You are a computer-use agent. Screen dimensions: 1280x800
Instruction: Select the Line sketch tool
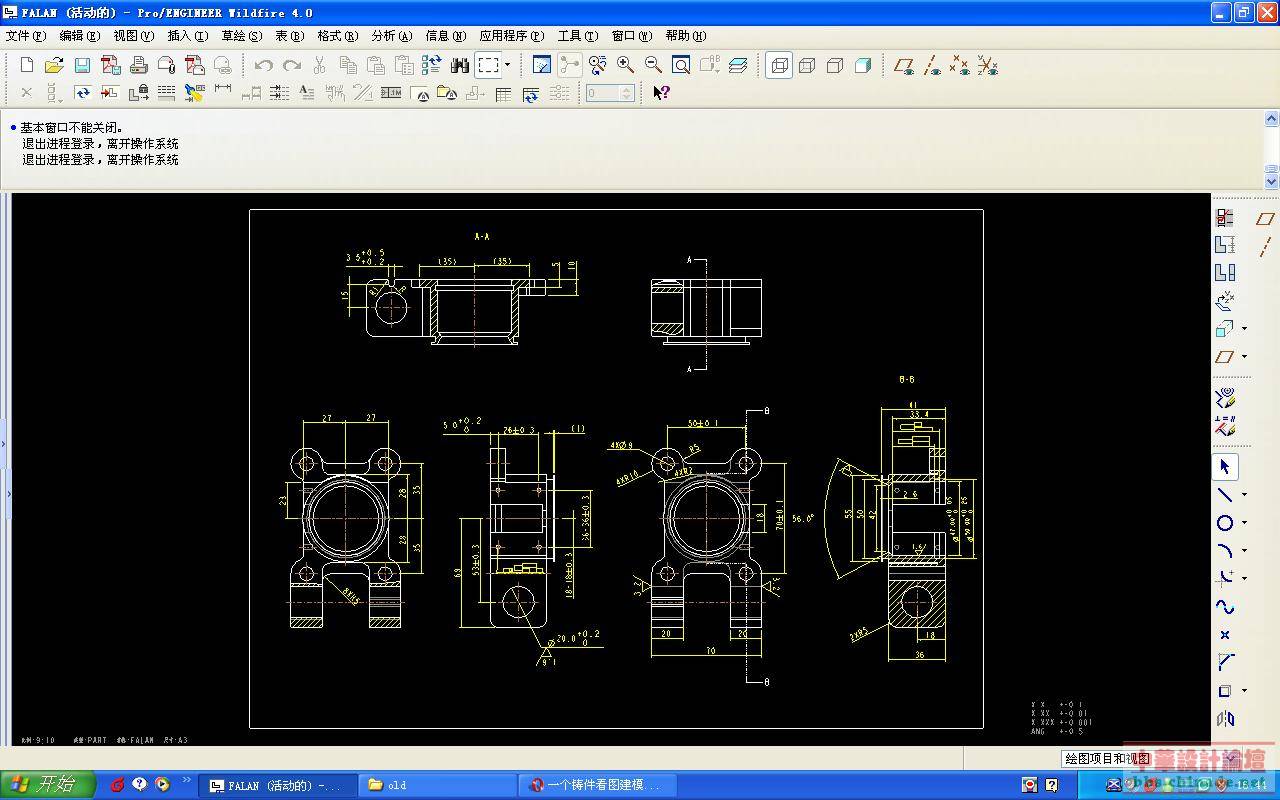coord(1225,495)
